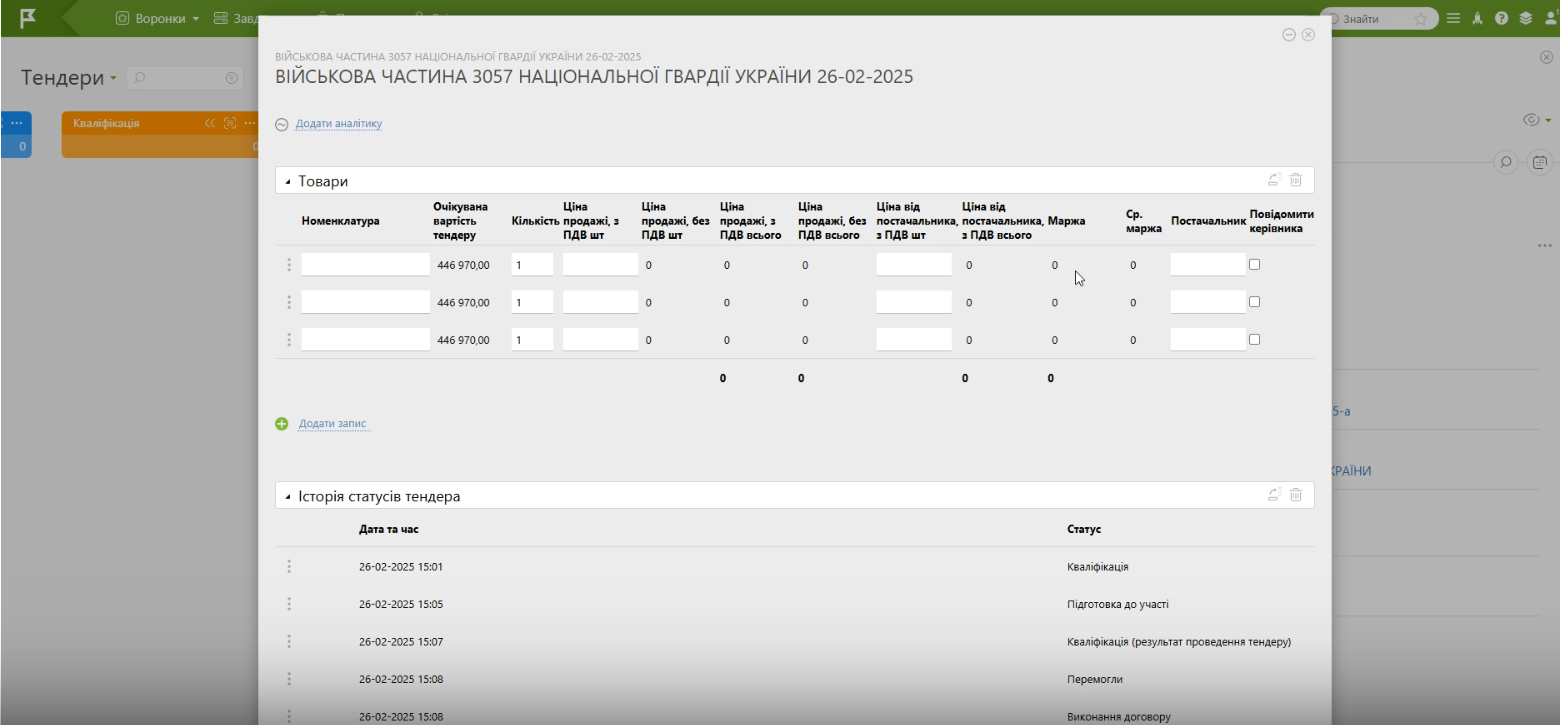The image size is (1560, 725).
Task: Click the export icon in Товари header
Action: pyautogui.click(x=1274, y=180)
